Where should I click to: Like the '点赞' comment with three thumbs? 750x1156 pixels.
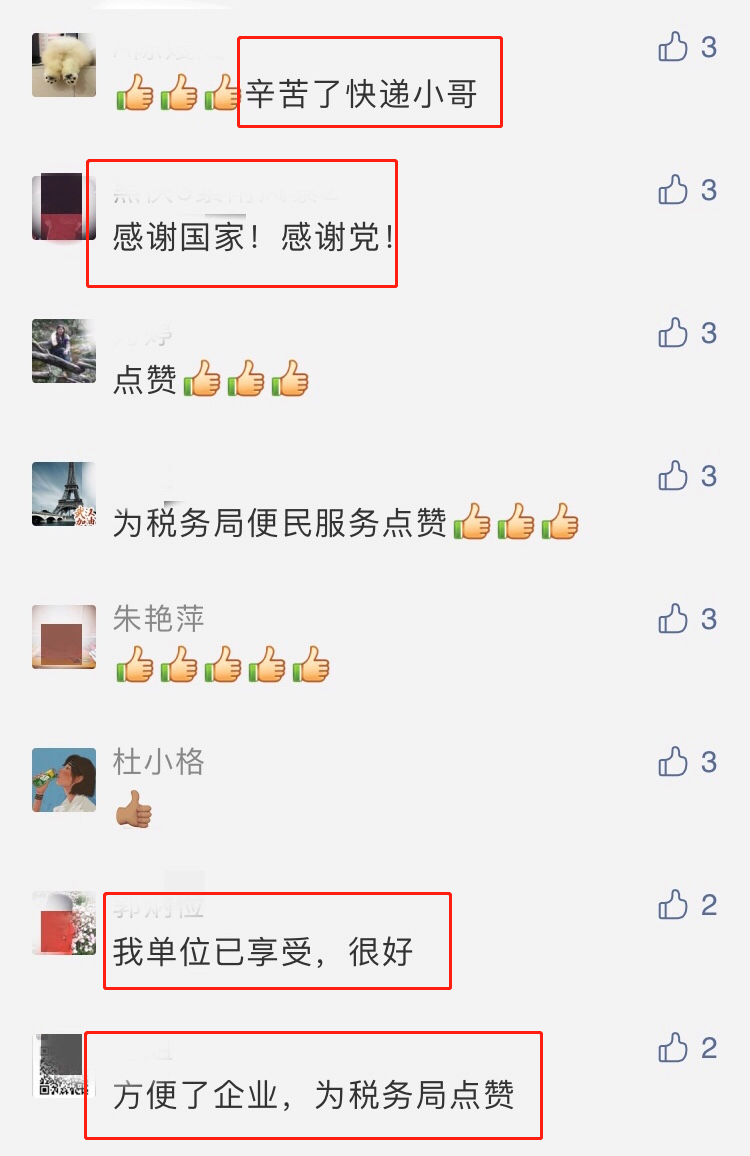point(673,333)
